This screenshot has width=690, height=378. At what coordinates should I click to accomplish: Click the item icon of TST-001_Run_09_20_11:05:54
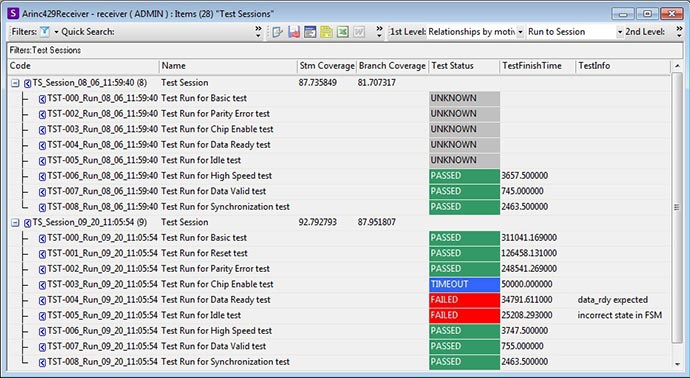pyautogui.click(x=42, y=254)
